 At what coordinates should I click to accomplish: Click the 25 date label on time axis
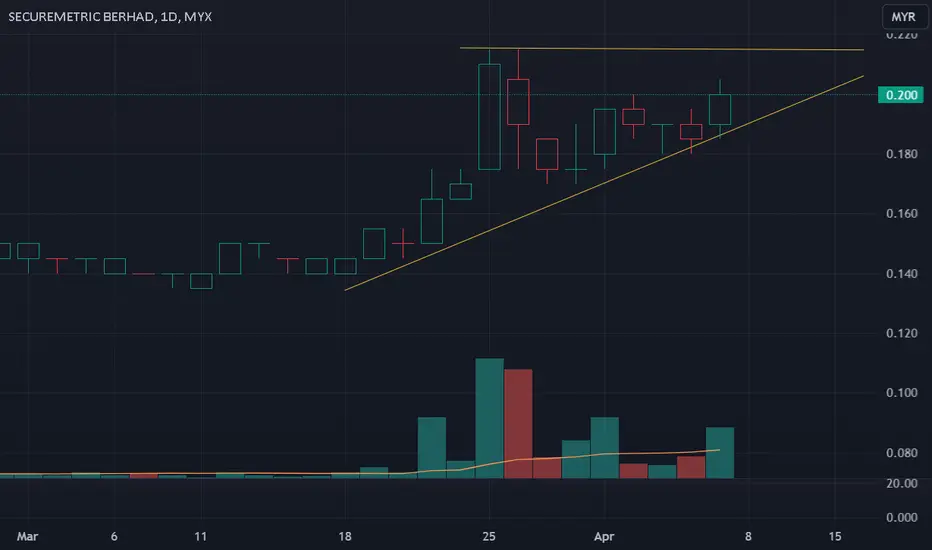tap(489, 536)
